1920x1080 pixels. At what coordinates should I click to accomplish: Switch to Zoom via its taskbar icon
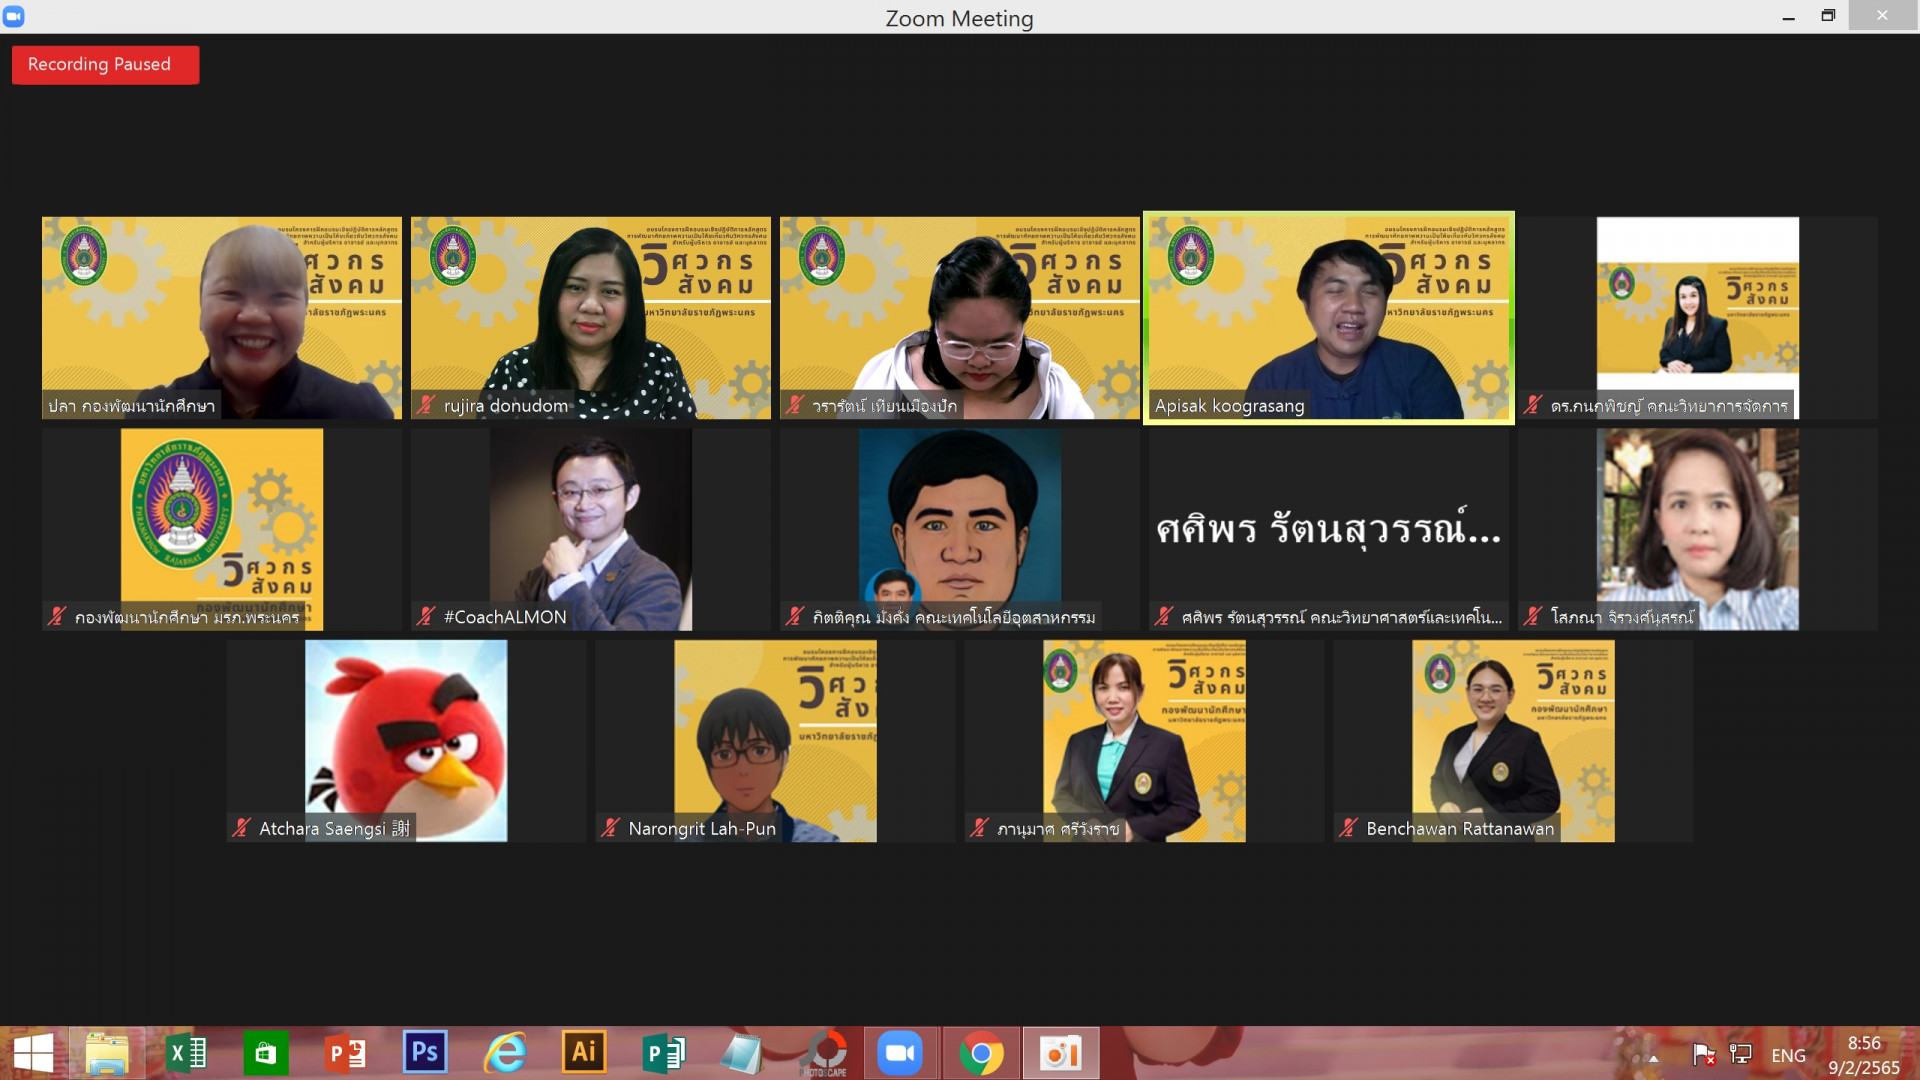tap(899, 1053)
